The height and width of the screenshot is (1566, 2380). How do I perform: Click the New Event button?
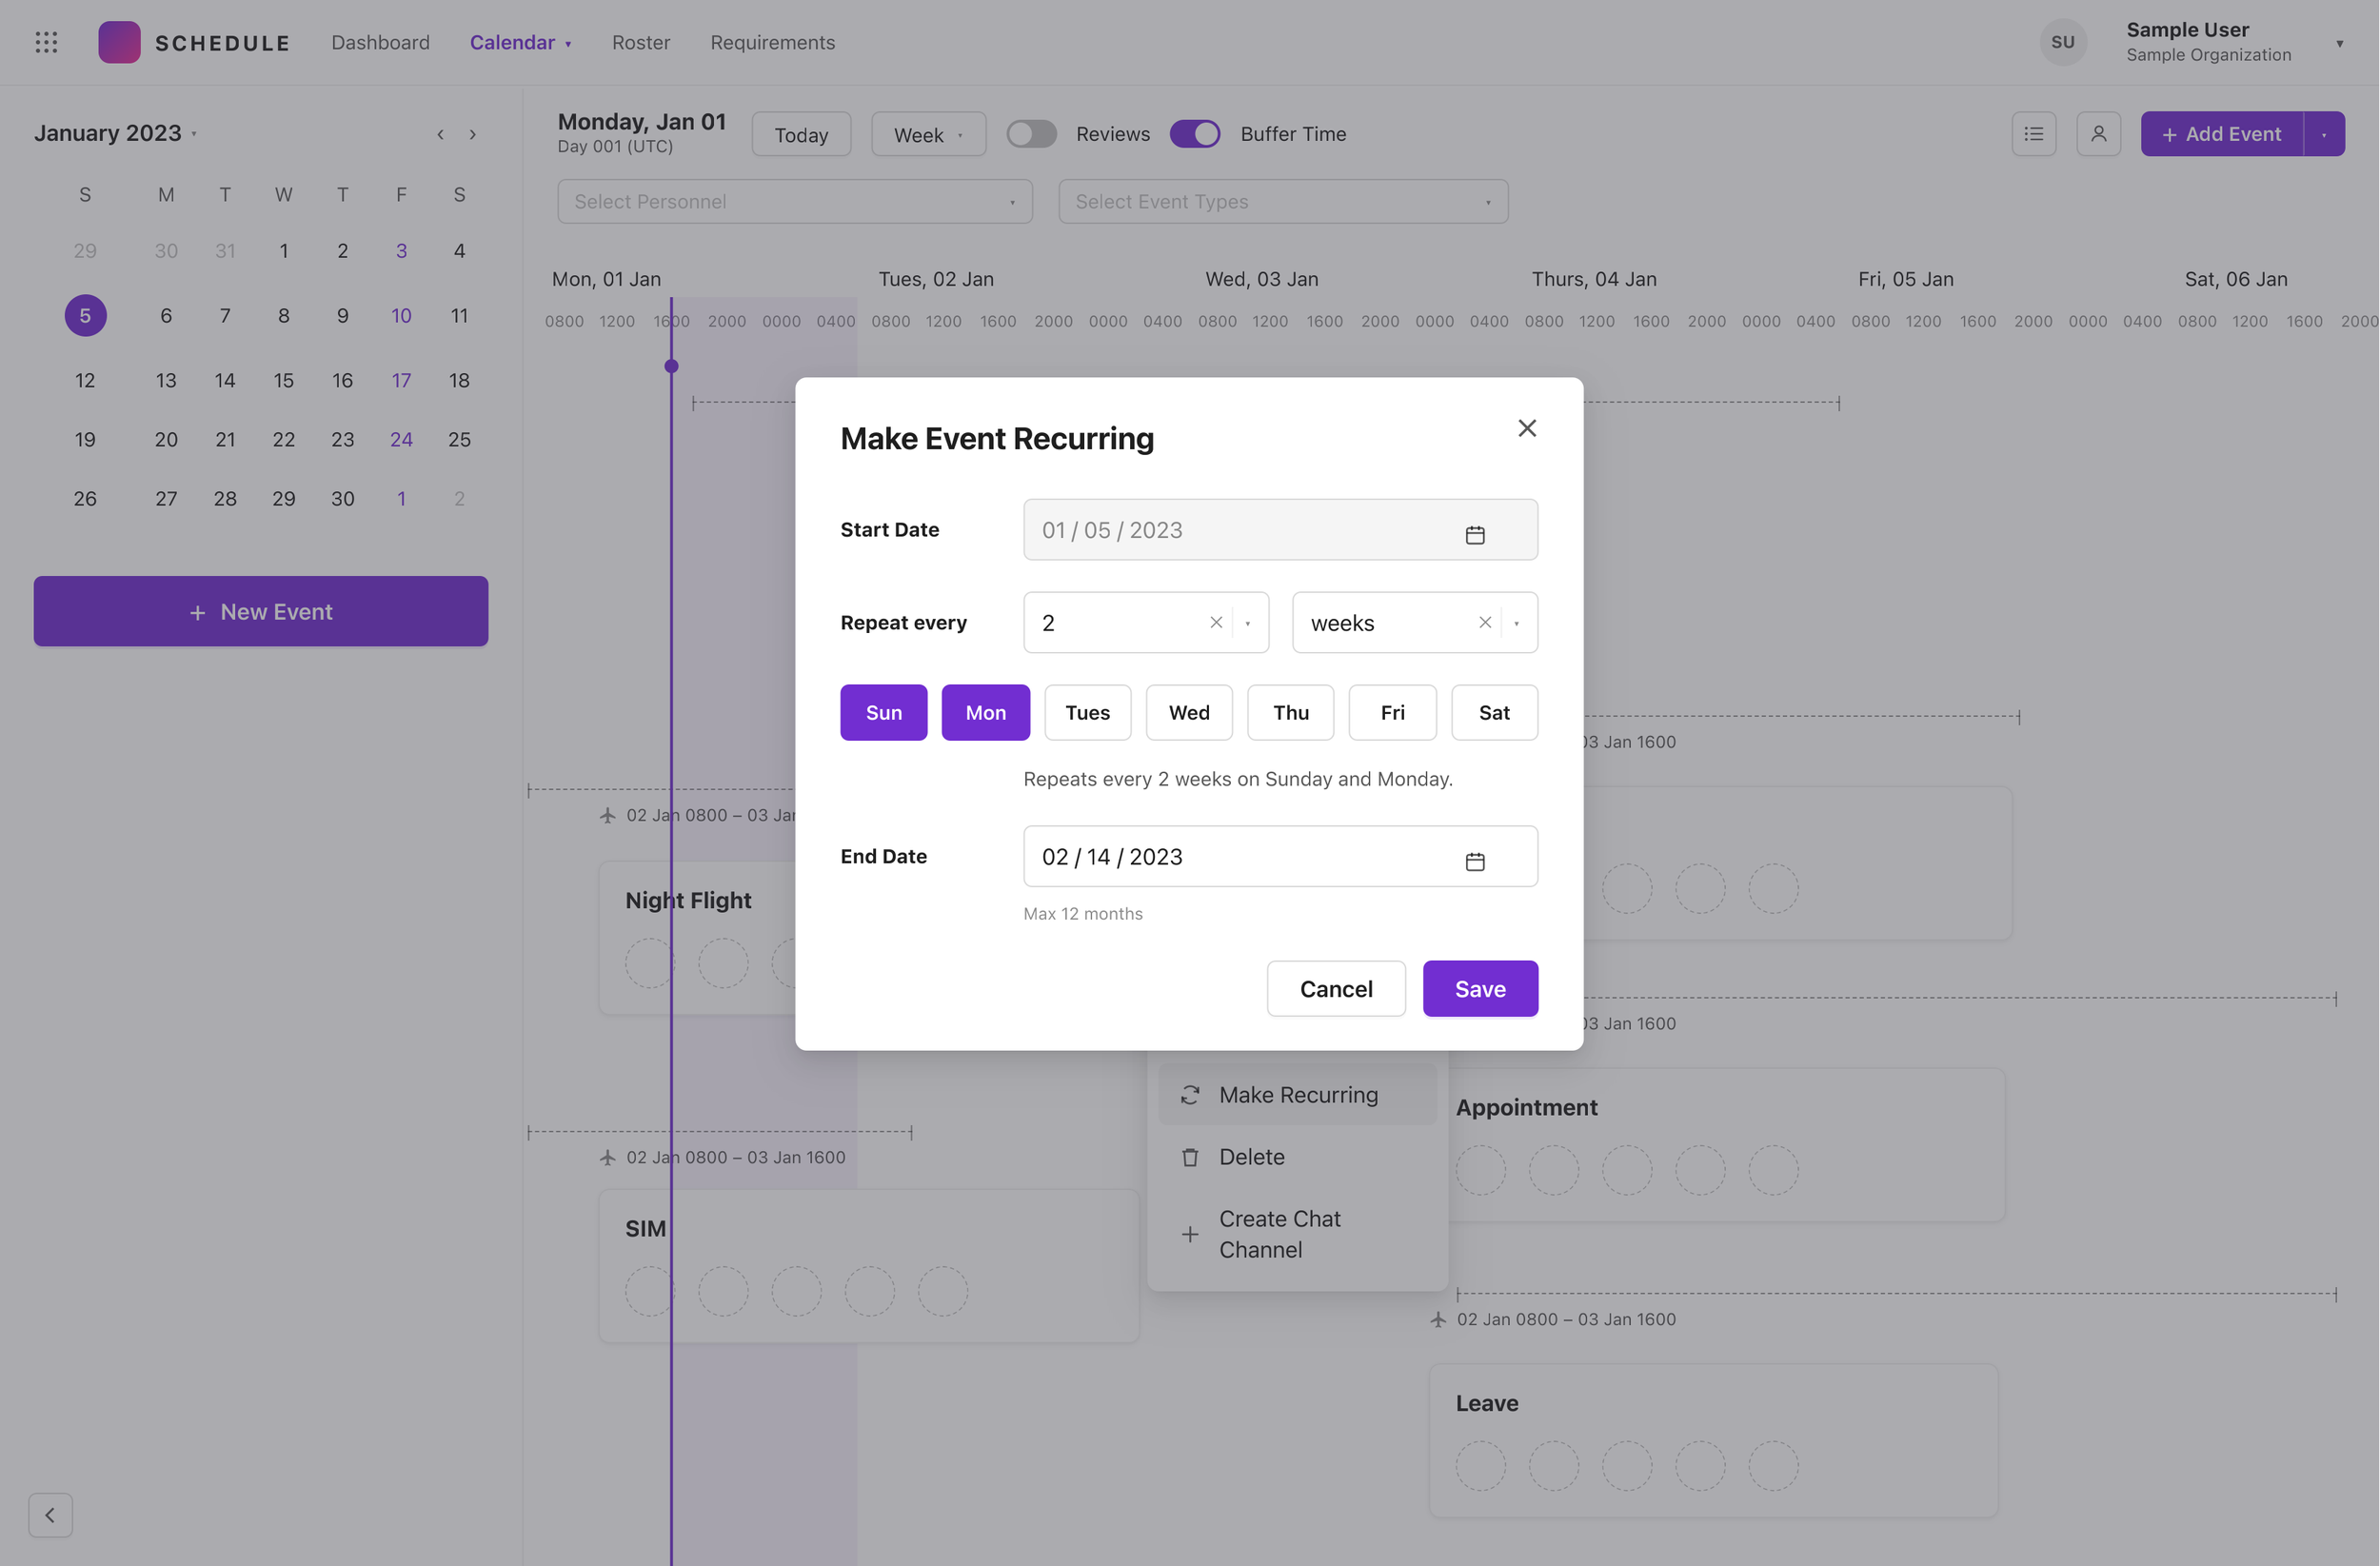(x=260, y=611)
